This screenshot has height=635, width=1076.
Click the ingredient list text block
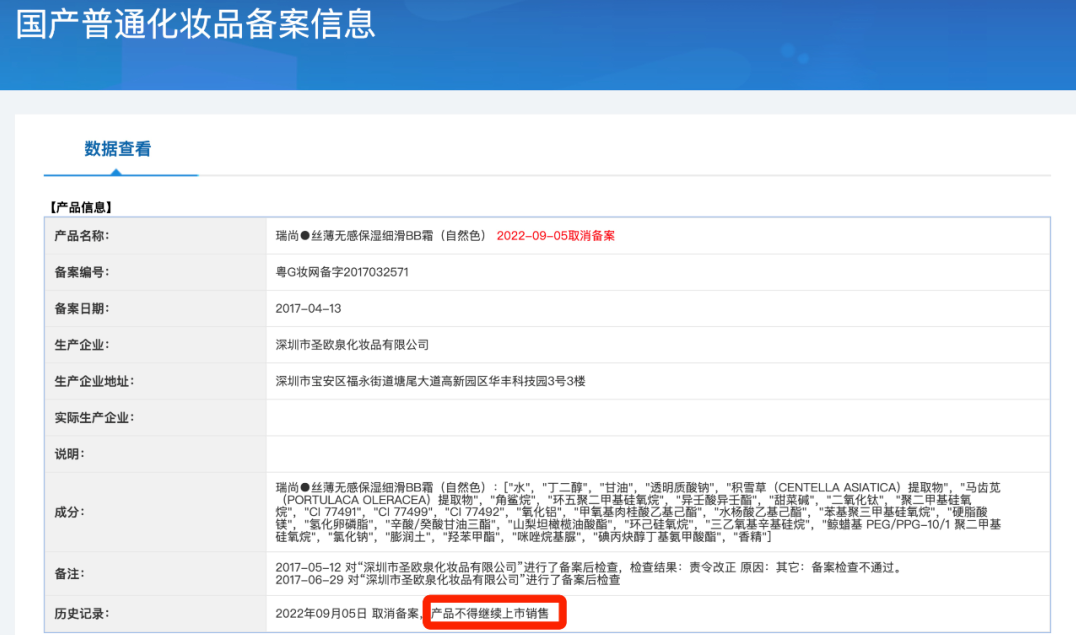tap(640, 512)
